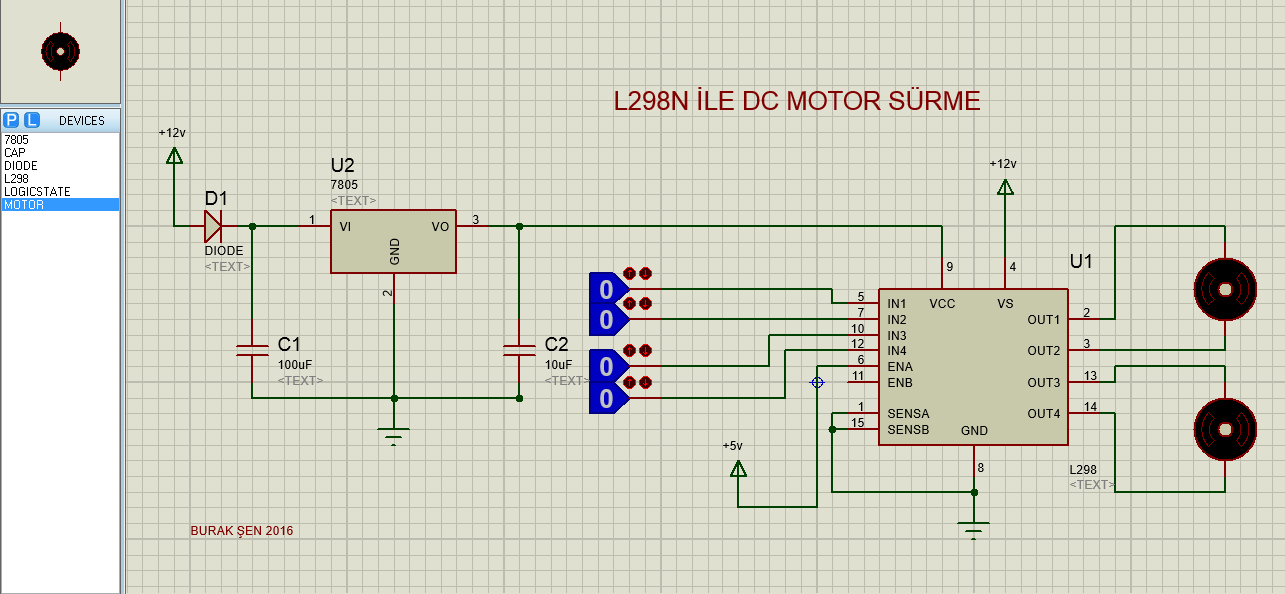Select DIODE in the DEVICES list
Viewport: 1285px width, 594px height.
60,166
